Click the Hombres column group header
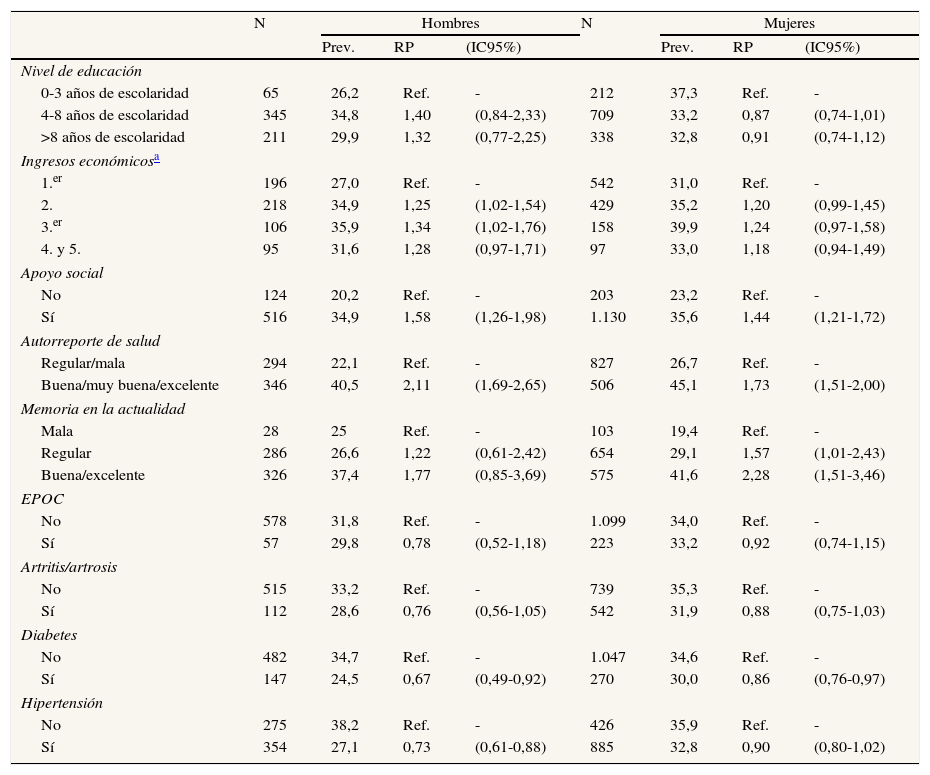The image size is (930, 775). click(450, 23)
